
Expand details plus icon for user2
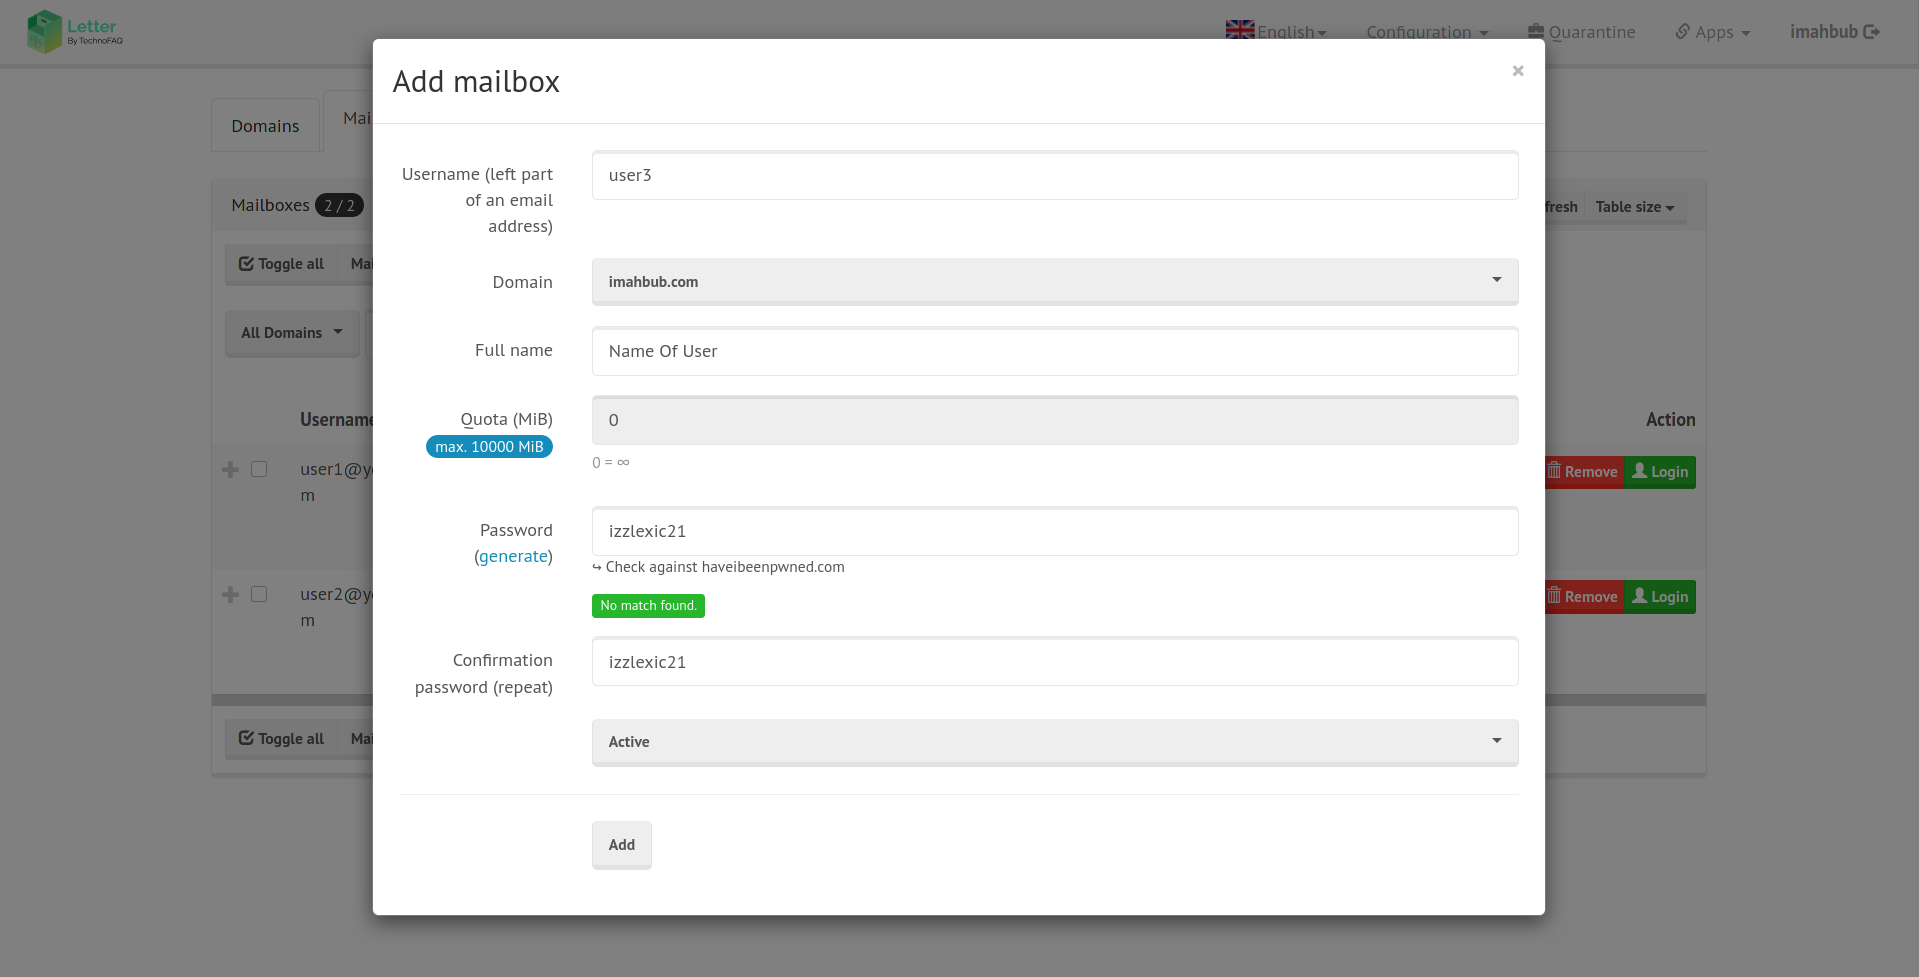(230, 594)
